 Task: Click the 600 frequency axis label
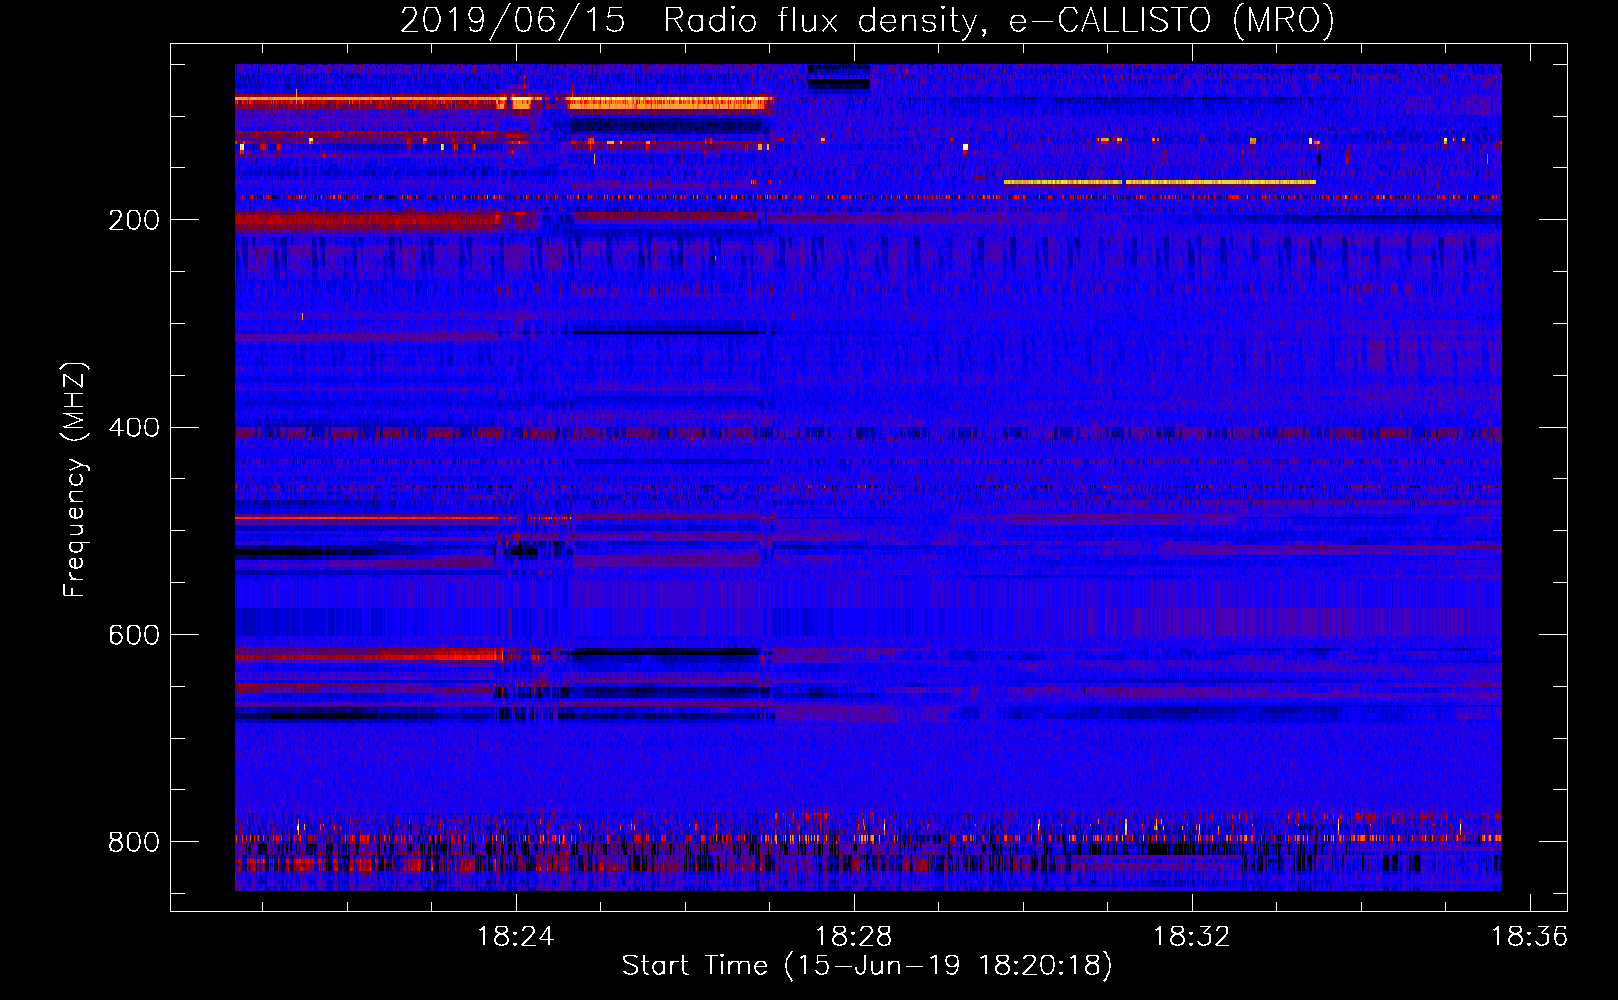pyautogui.click(x=134, y=636)
